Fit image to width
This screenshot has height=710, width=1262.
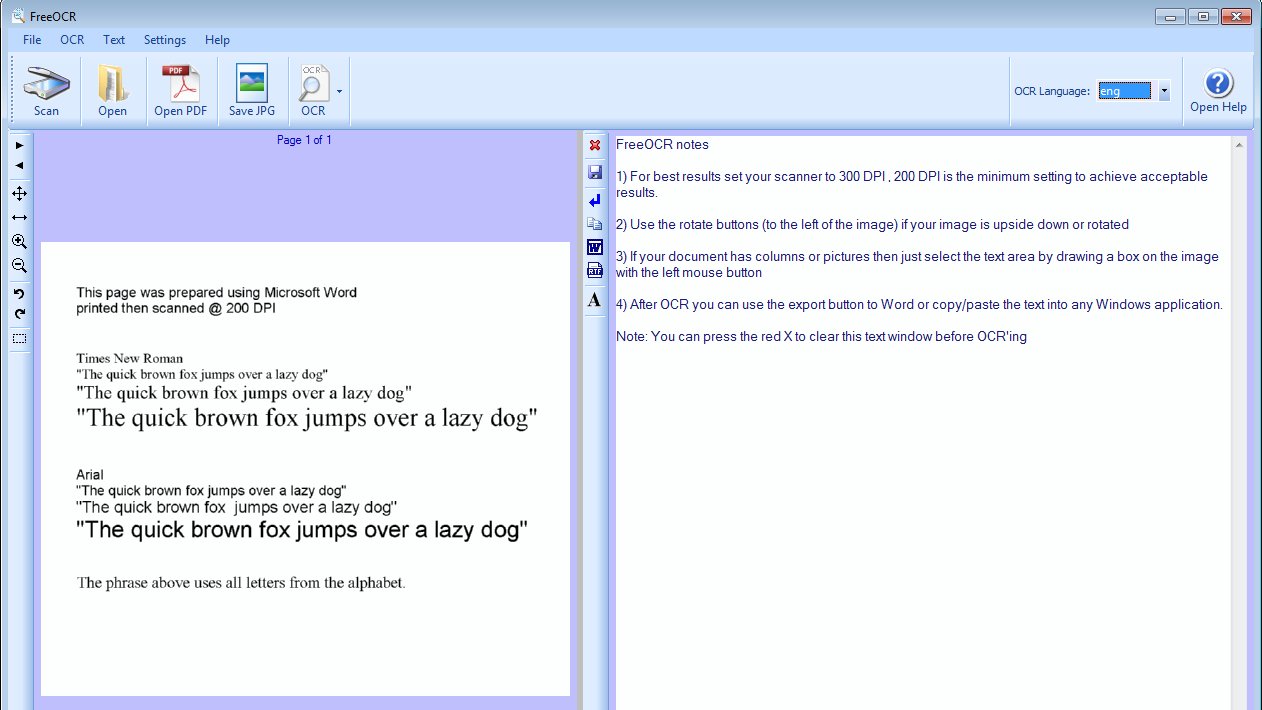pyautogui.click(x=19, y=217)
